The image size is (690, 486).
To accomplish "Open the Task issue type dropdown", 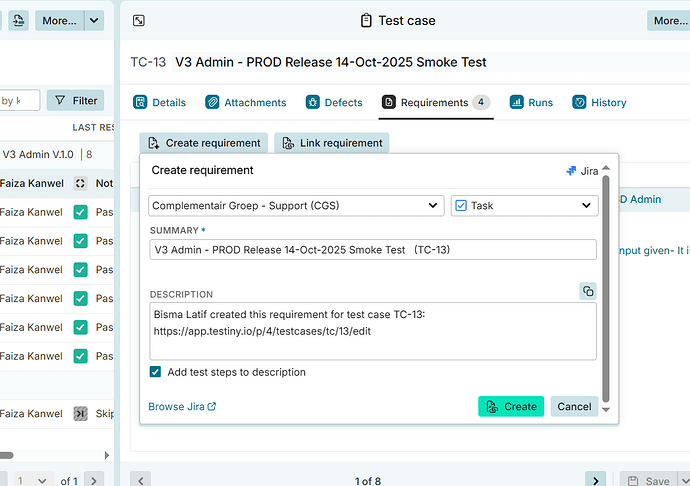I will [x=524, y=205].
